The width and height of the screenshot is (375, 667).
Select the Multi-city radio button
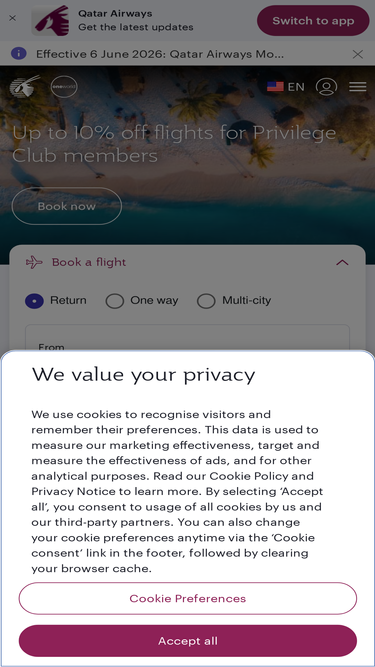pyautogui.click(x=206, y=301)
